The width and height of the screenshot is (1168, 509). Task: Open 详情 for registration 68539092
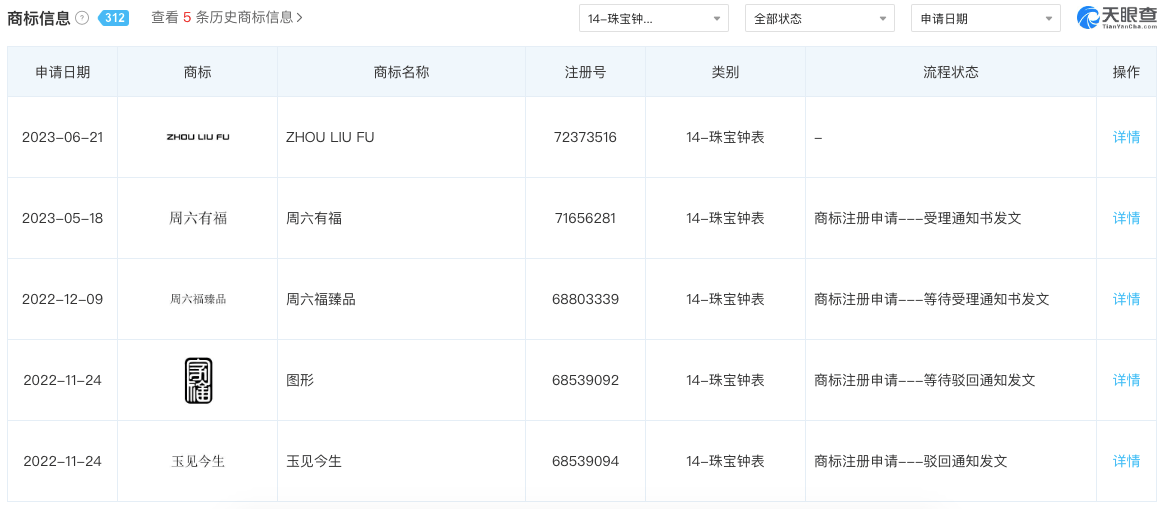pos(1126,380)
